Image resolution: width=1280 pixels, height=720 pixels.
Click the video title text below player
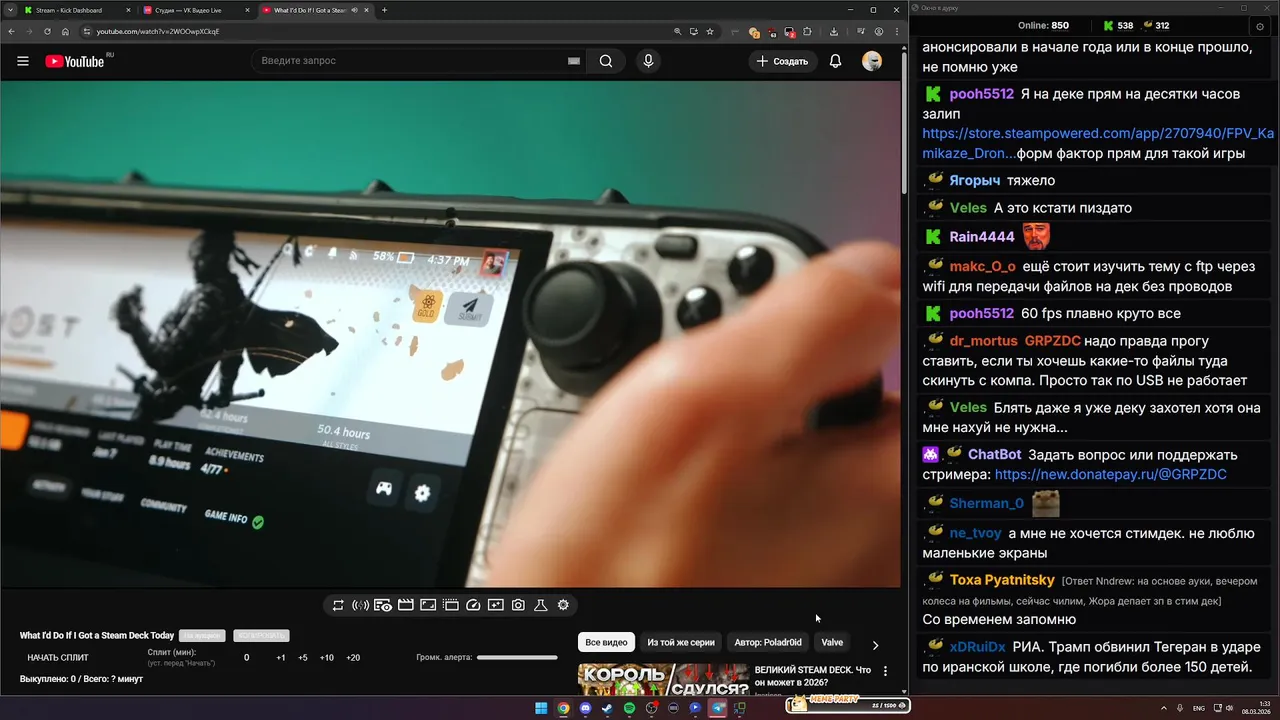coord(97,636)
